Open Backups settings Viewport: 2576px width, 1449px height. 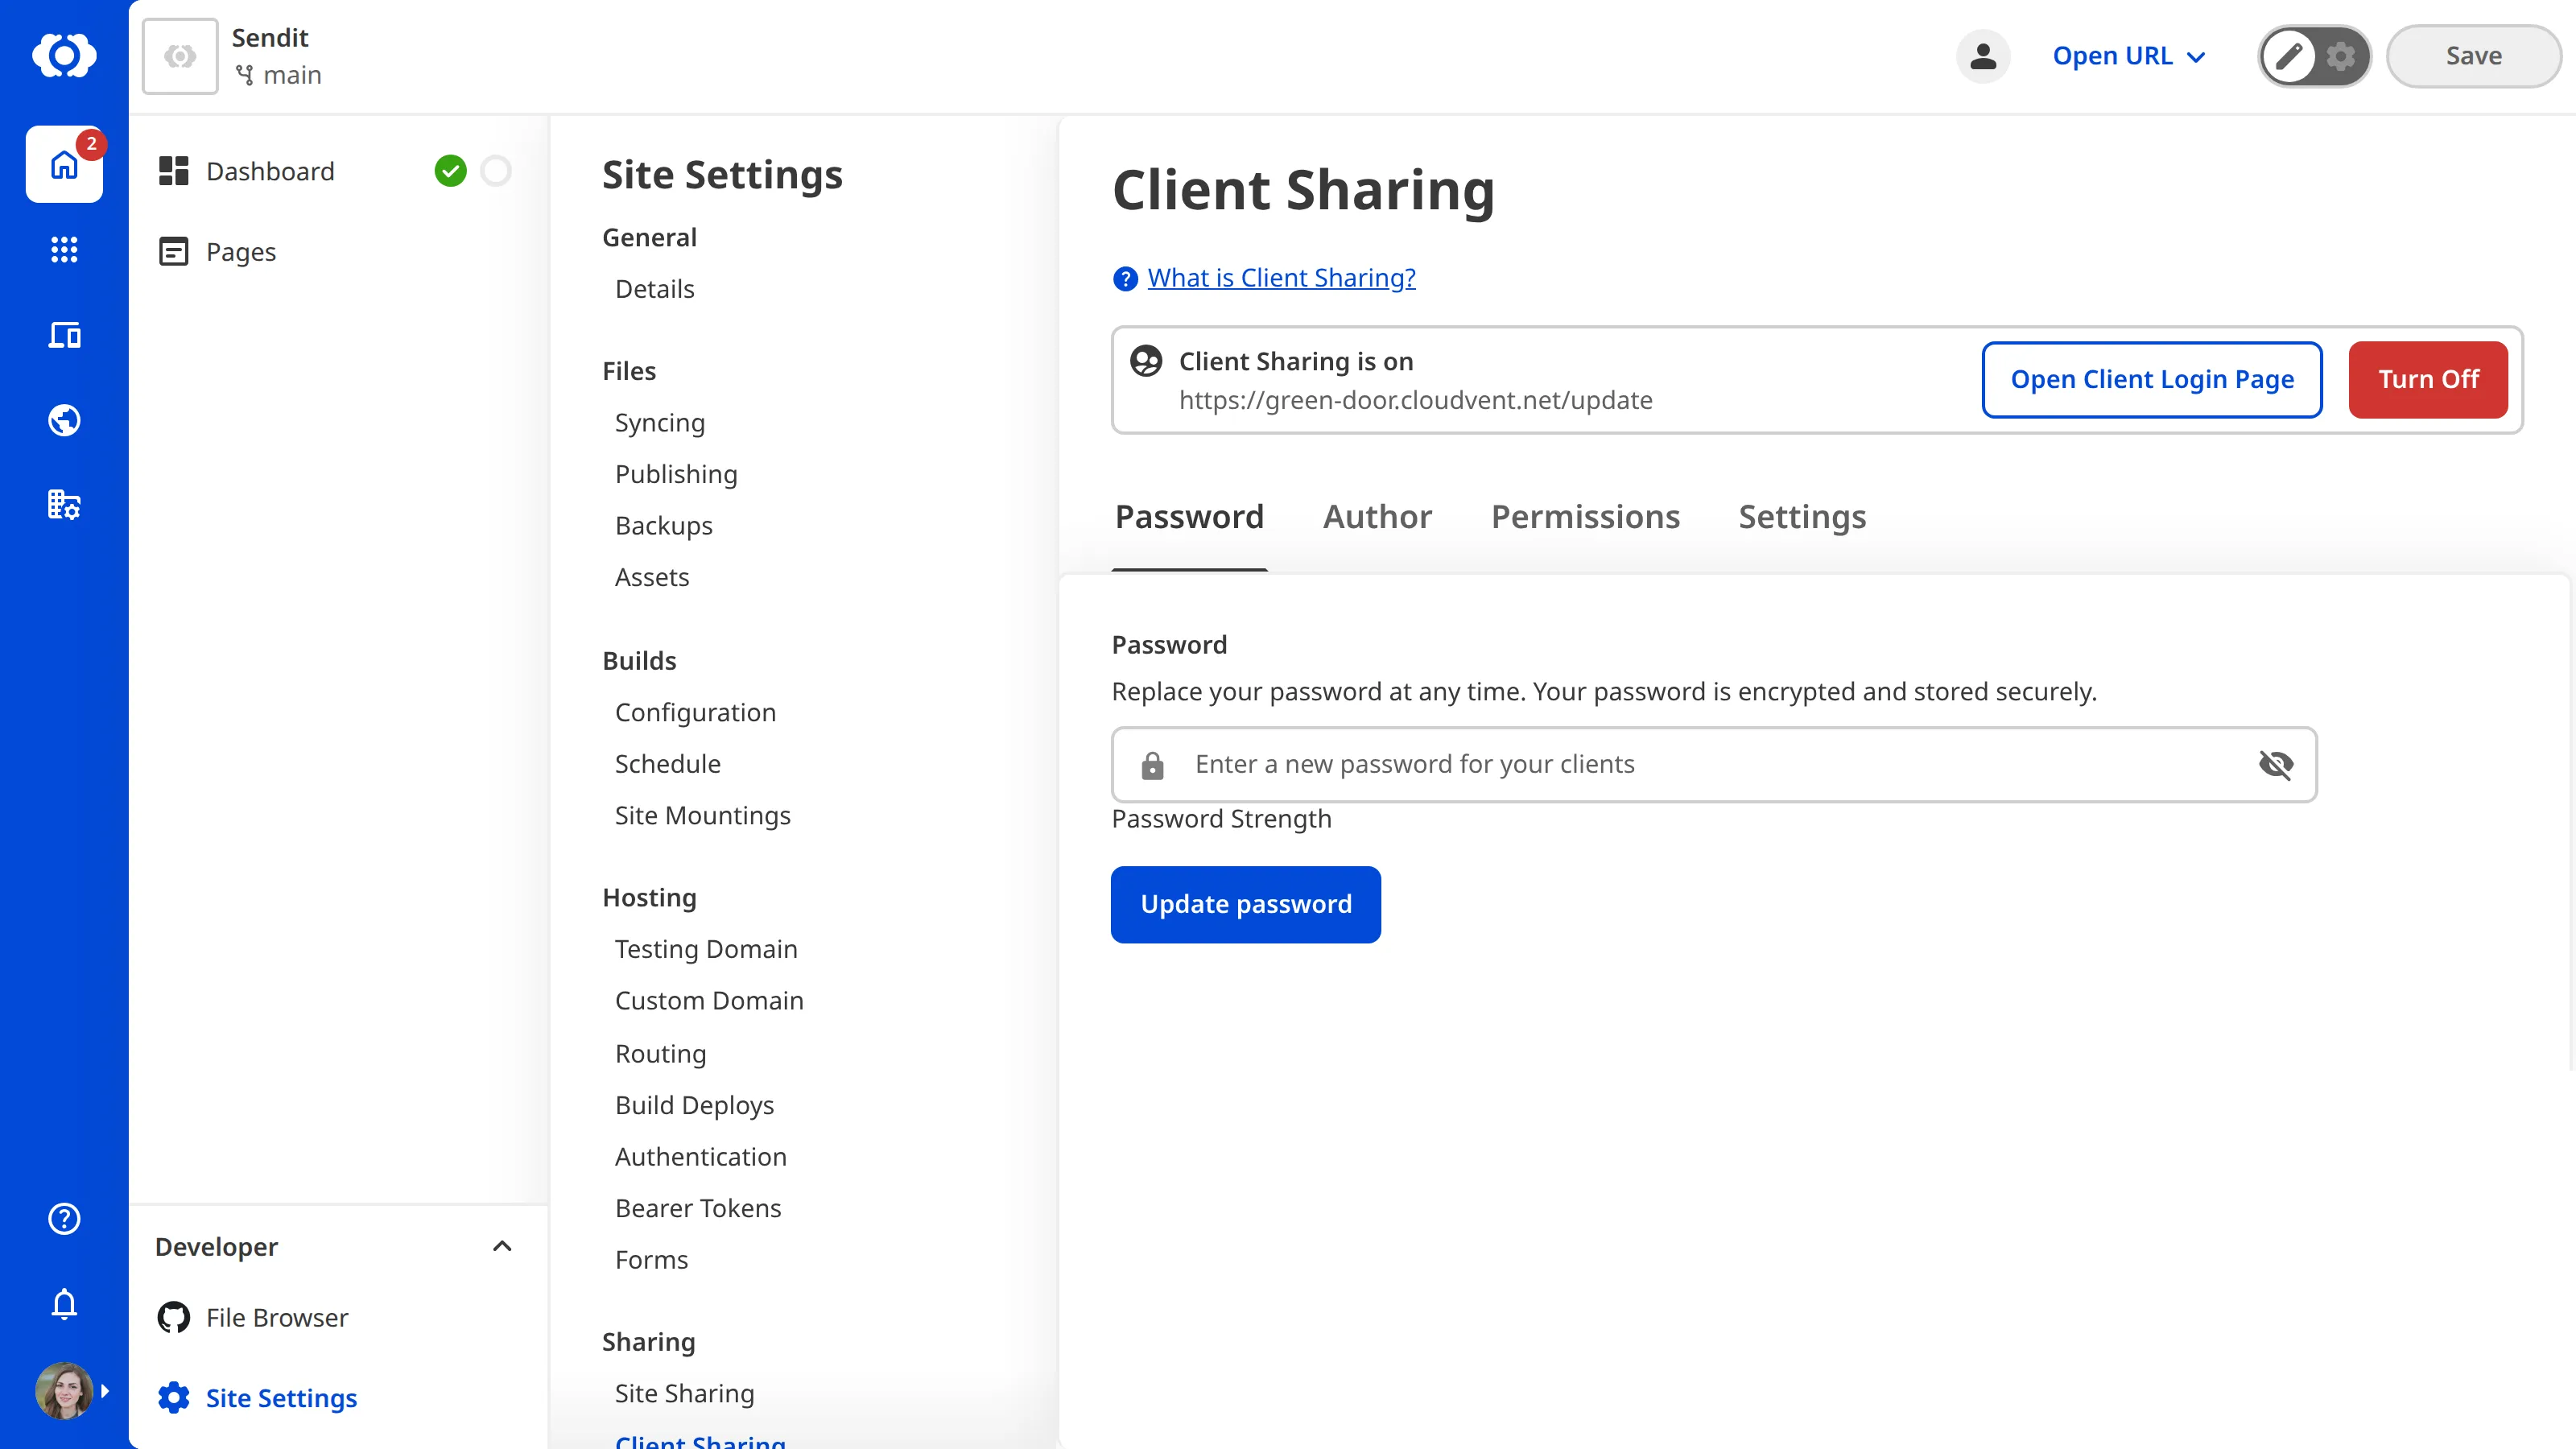(x=664, y=526)
